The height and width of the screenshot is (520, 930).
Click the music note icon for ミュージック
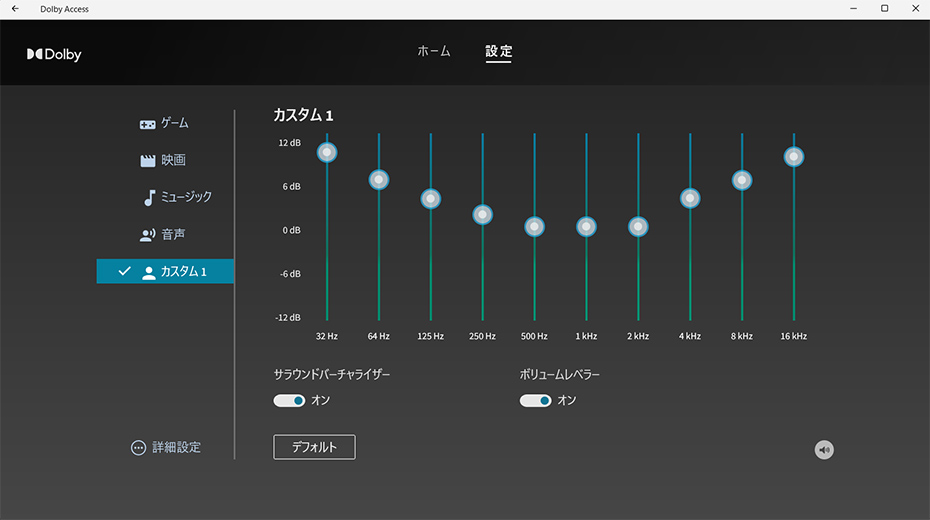click(x=148, y=197)
